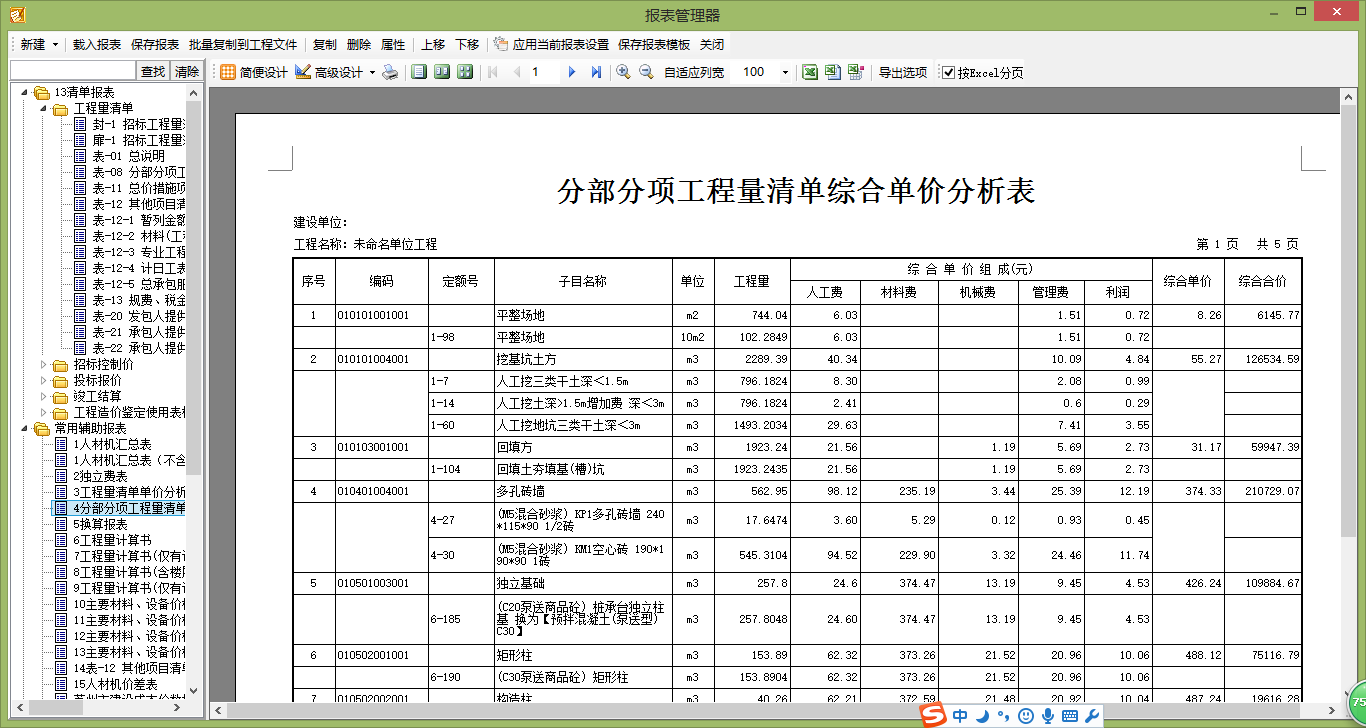The width and height of the screenshot is (1366, 728).
Task: Click 删除 toolbar item
Action: [x=359, y=45]
